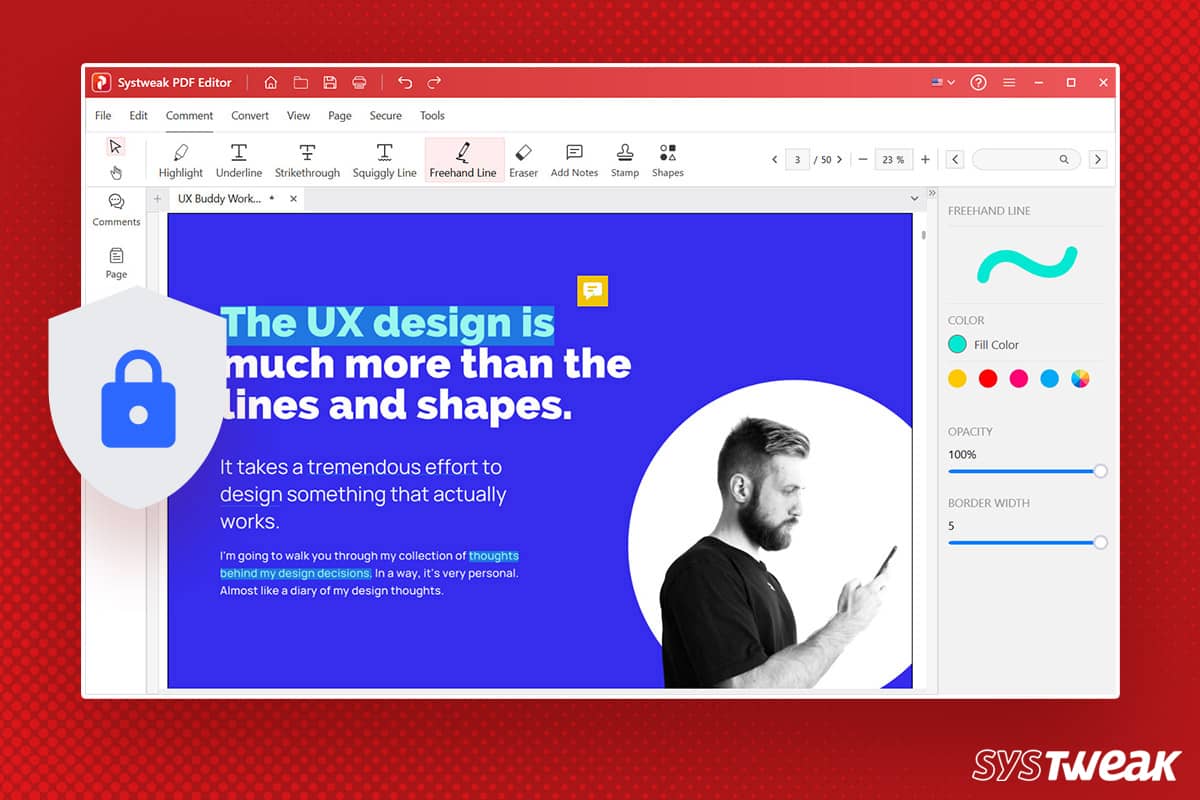Activate the arrow selection cursor
Viewport: 1200px width, 800px height.
coord(116,147)
